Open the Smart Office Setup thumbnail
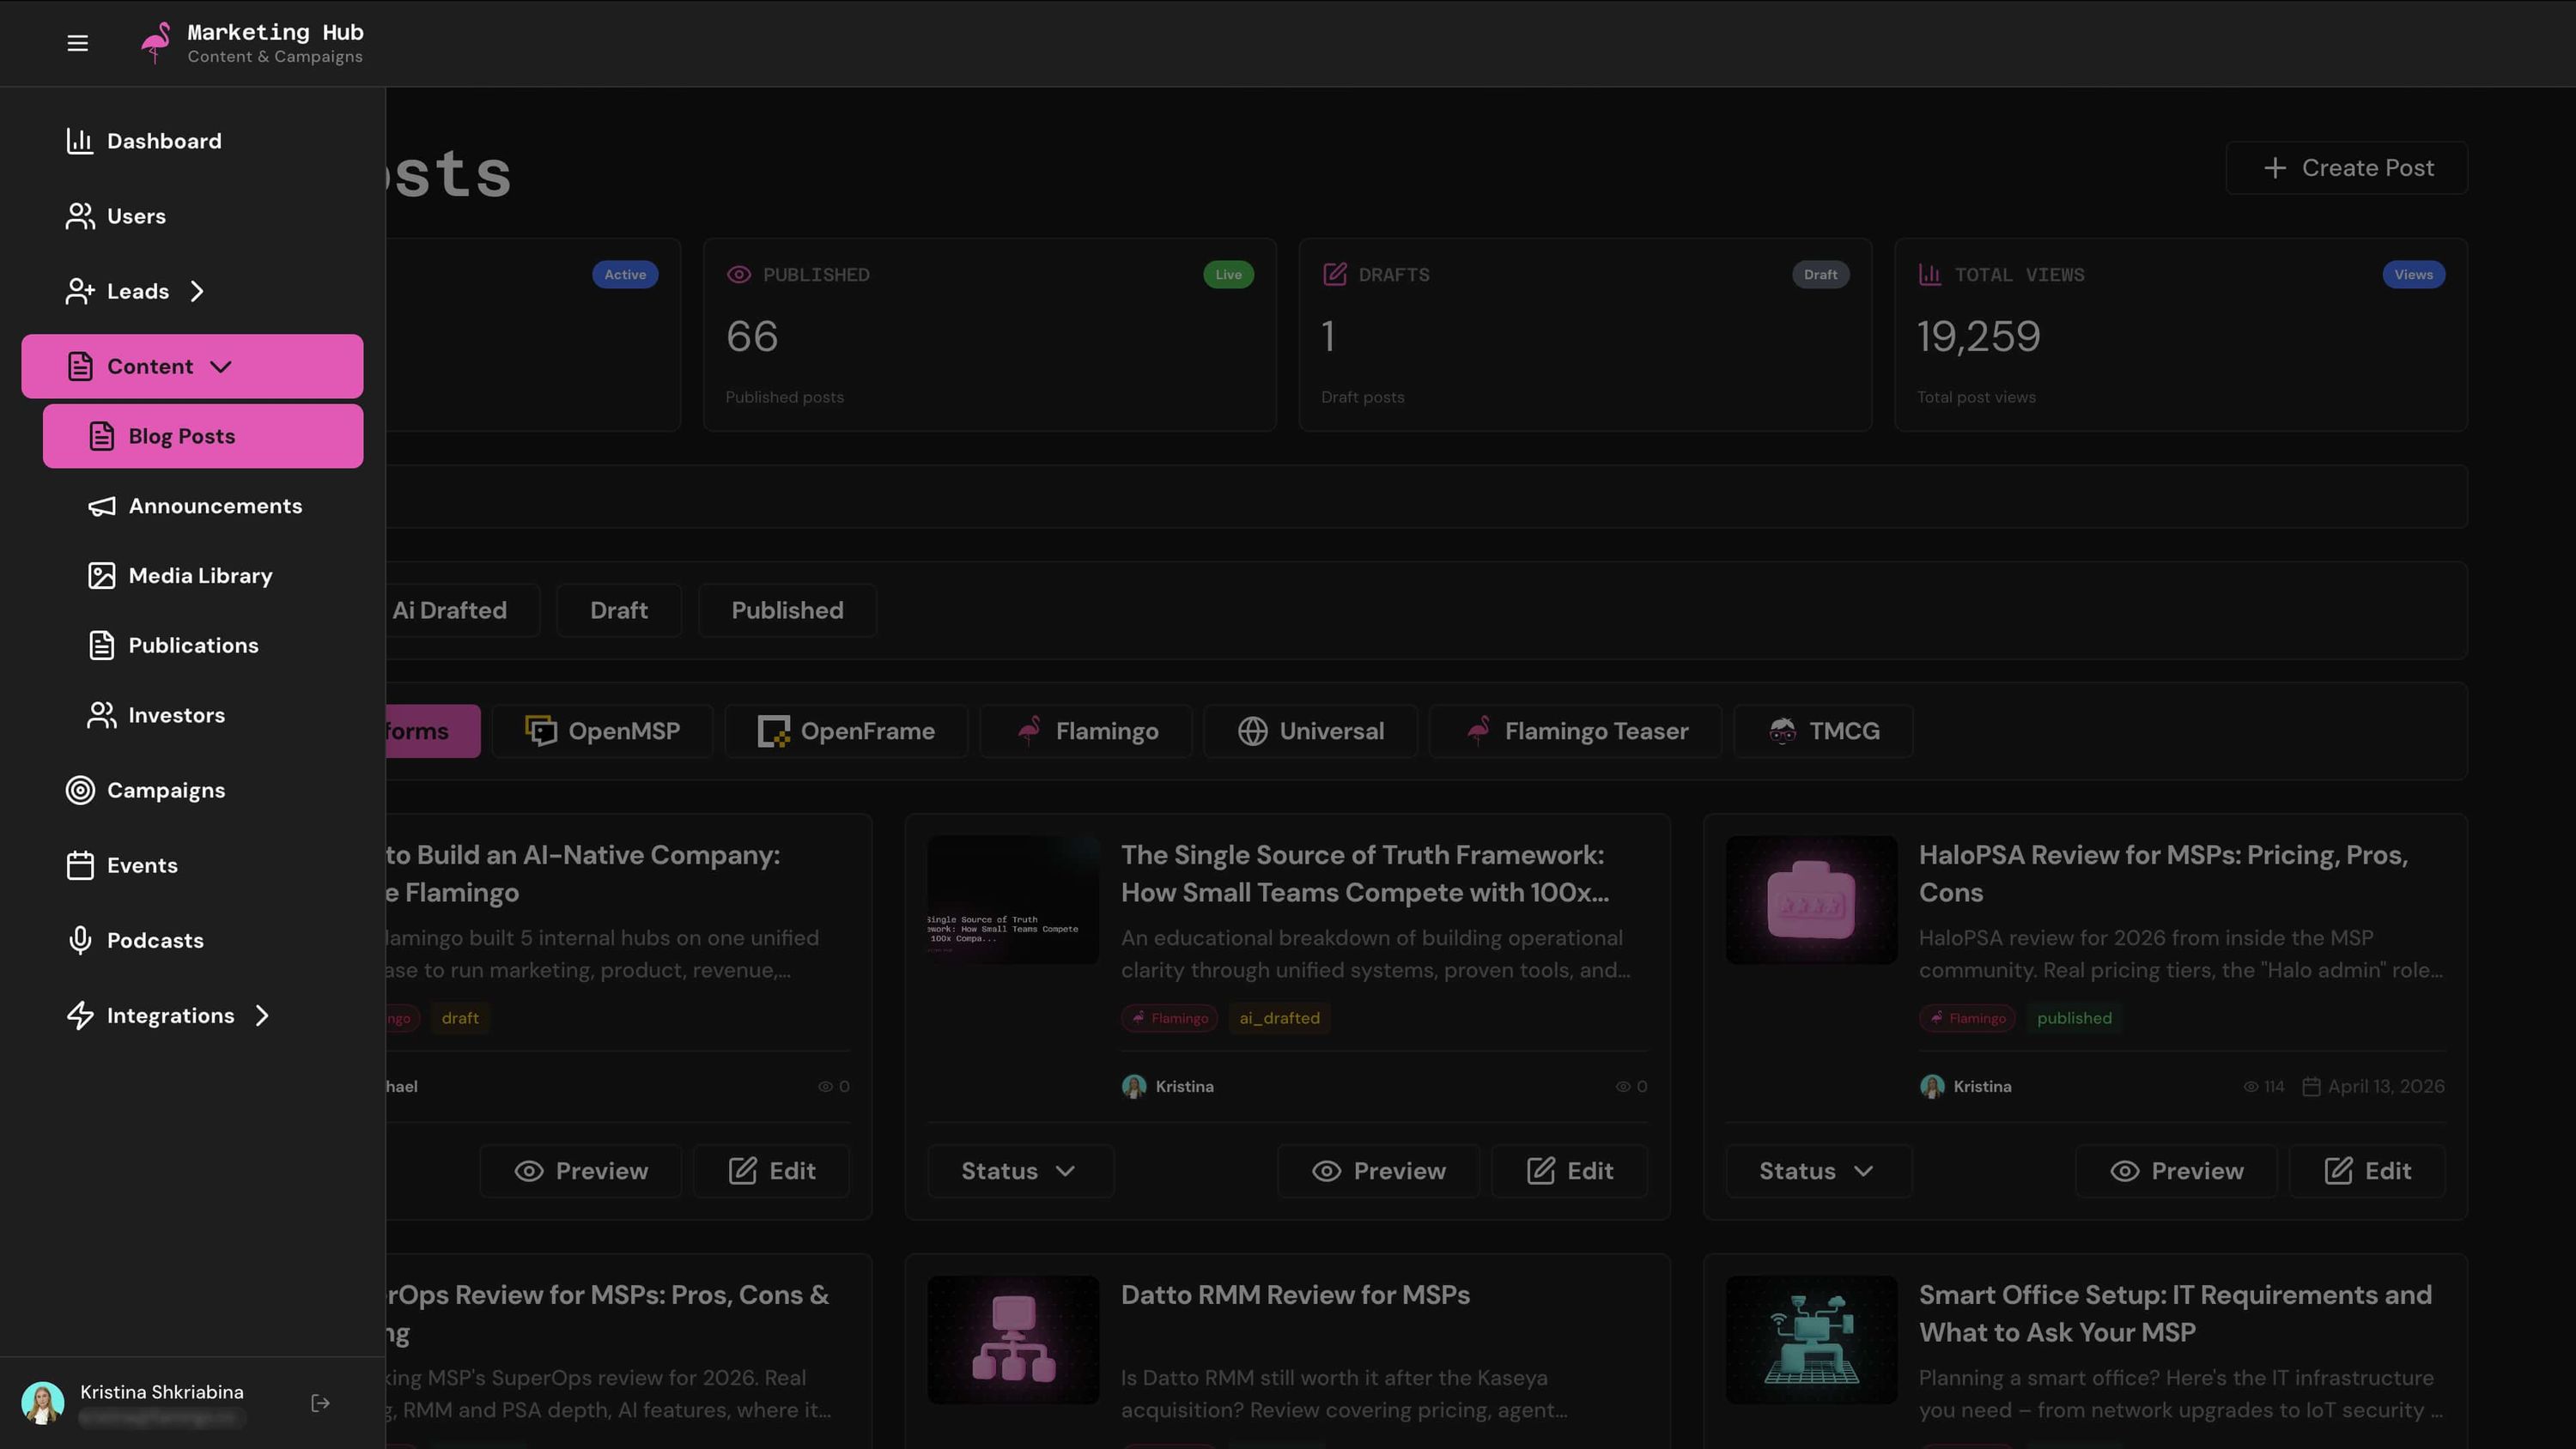Screen dimensions: 2576x1449 pos(1811,1340)
